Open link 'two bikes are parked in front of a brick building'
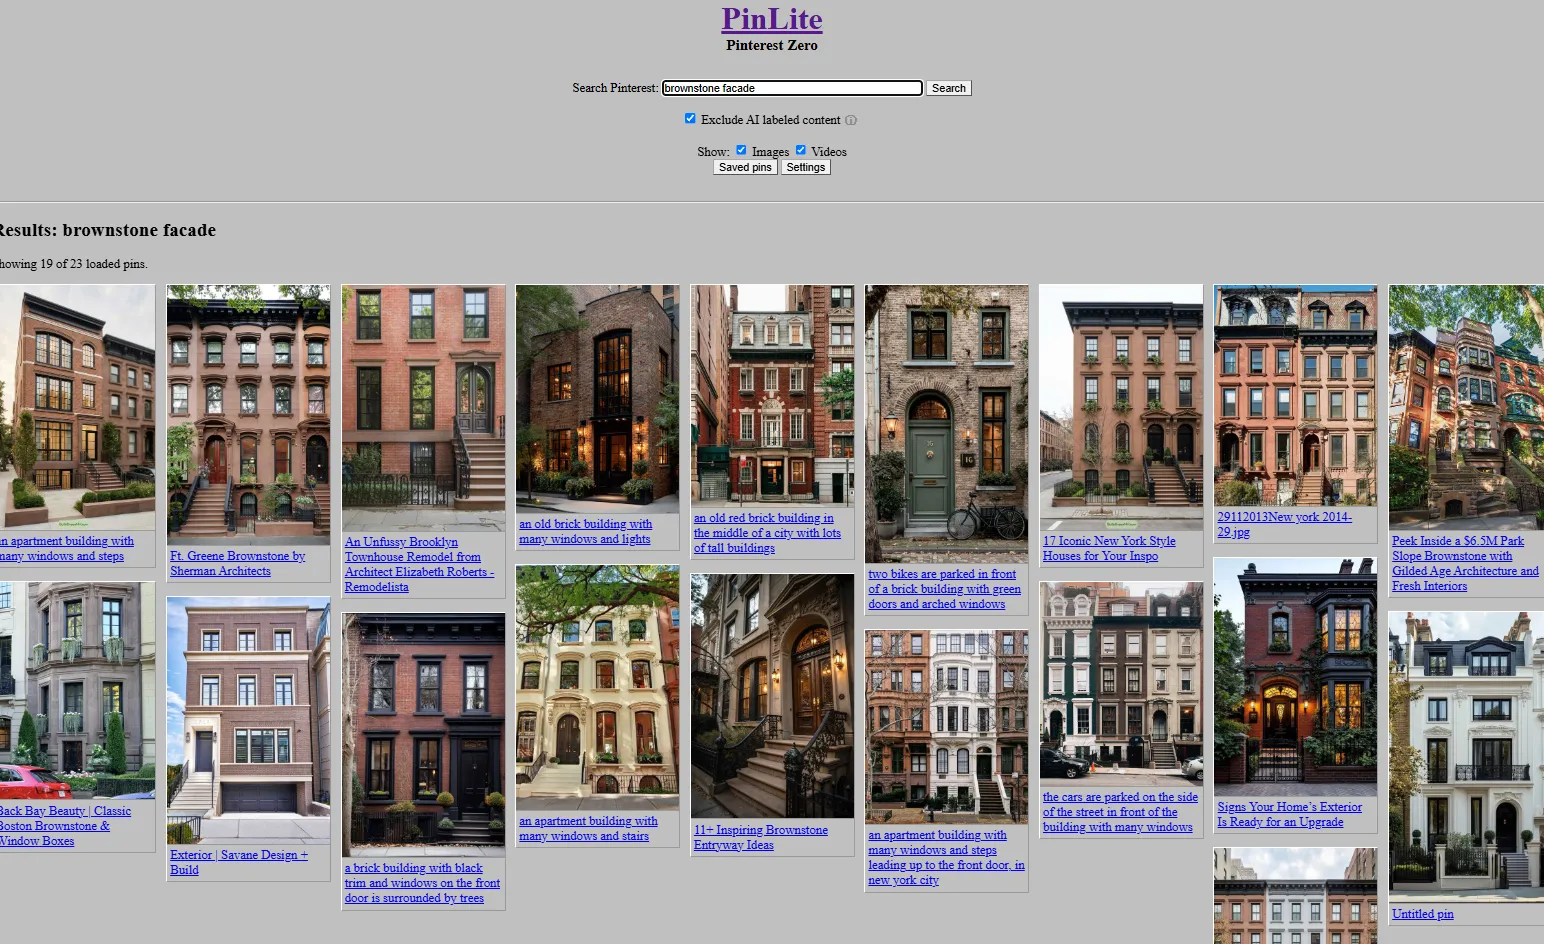 tap(944, 589)
